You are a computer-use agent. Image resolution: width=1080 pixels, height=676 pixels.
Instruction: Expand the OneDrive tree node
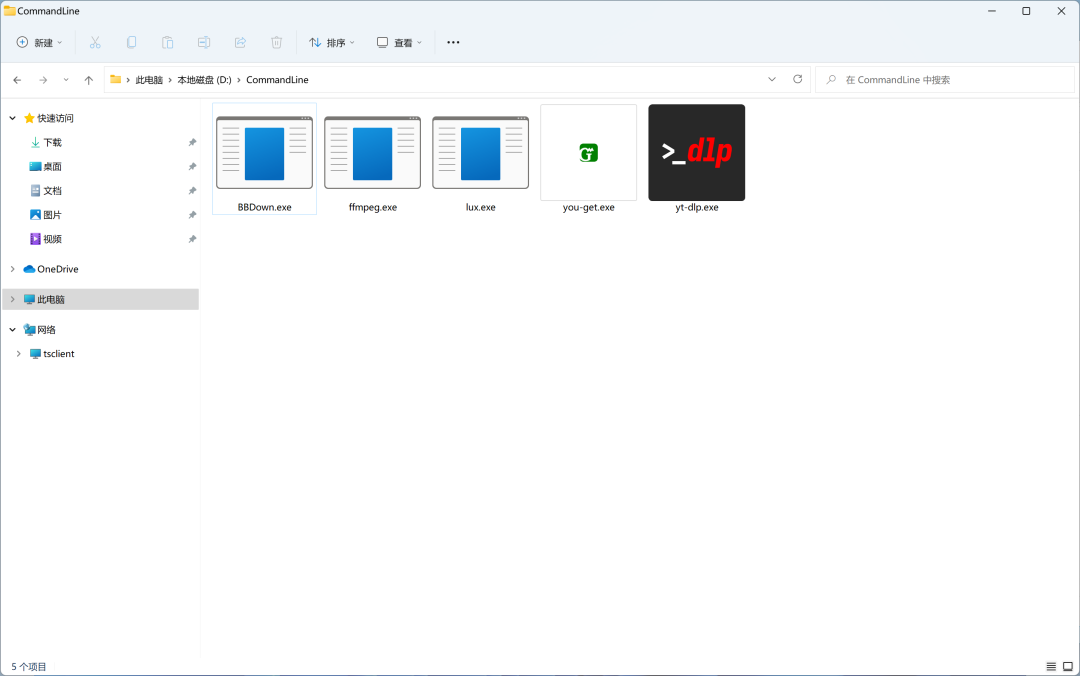[x=12, y=269]
